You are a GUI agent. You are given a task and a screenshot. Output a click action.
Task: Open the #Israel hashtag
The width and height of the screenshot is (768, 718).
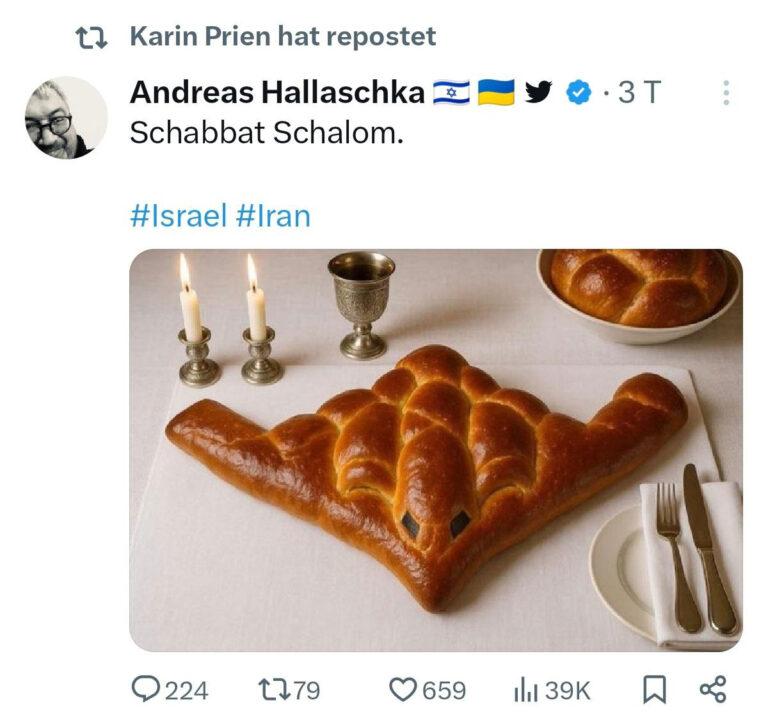coord(179,216)
